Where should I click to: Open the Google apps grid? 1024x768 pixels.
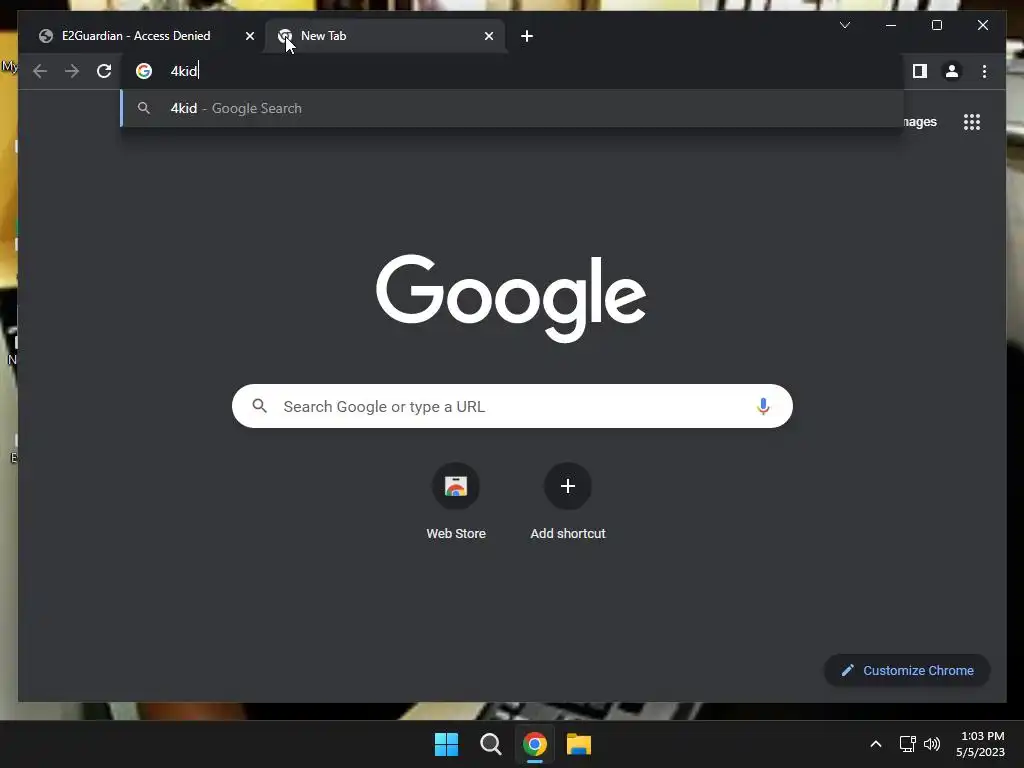tap(972, 122)
